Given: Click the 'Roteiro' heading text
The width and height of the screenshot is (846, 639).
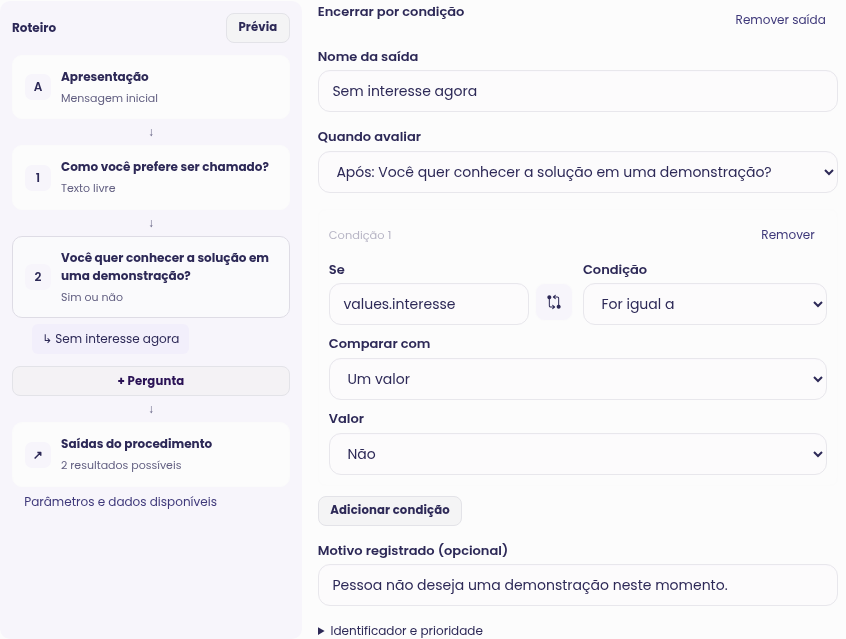Looking at the screenshot, I should pyautogui.click(x=34, y=28).
